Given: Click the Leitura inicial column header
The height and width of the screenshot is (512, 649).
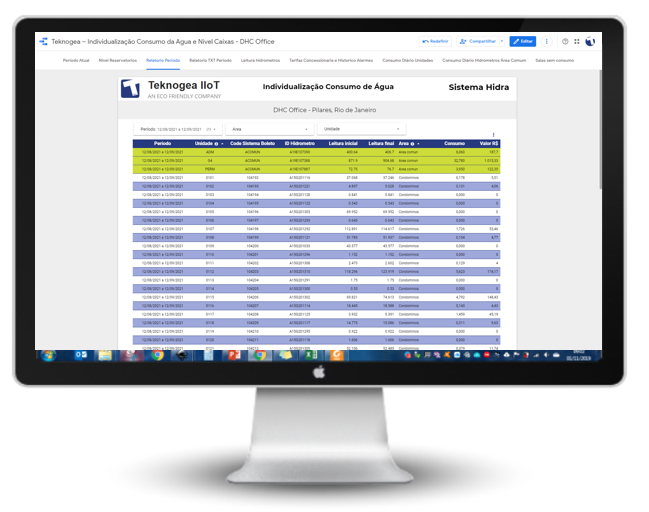Looking at the screenshot, I should click(343, 144).
